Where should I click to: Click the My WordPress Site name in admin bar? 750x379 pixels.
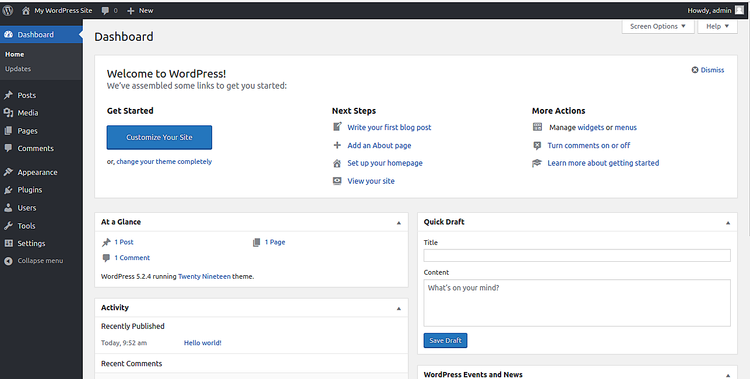[63, 11]
